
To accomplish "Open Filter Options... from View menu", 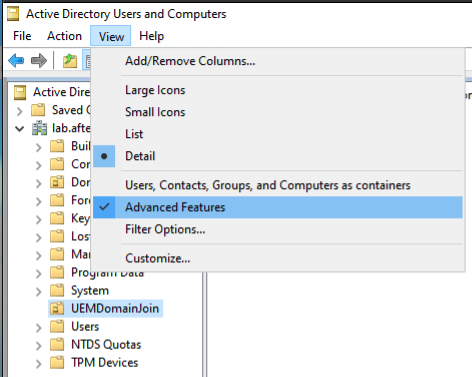I will point(278,229).
